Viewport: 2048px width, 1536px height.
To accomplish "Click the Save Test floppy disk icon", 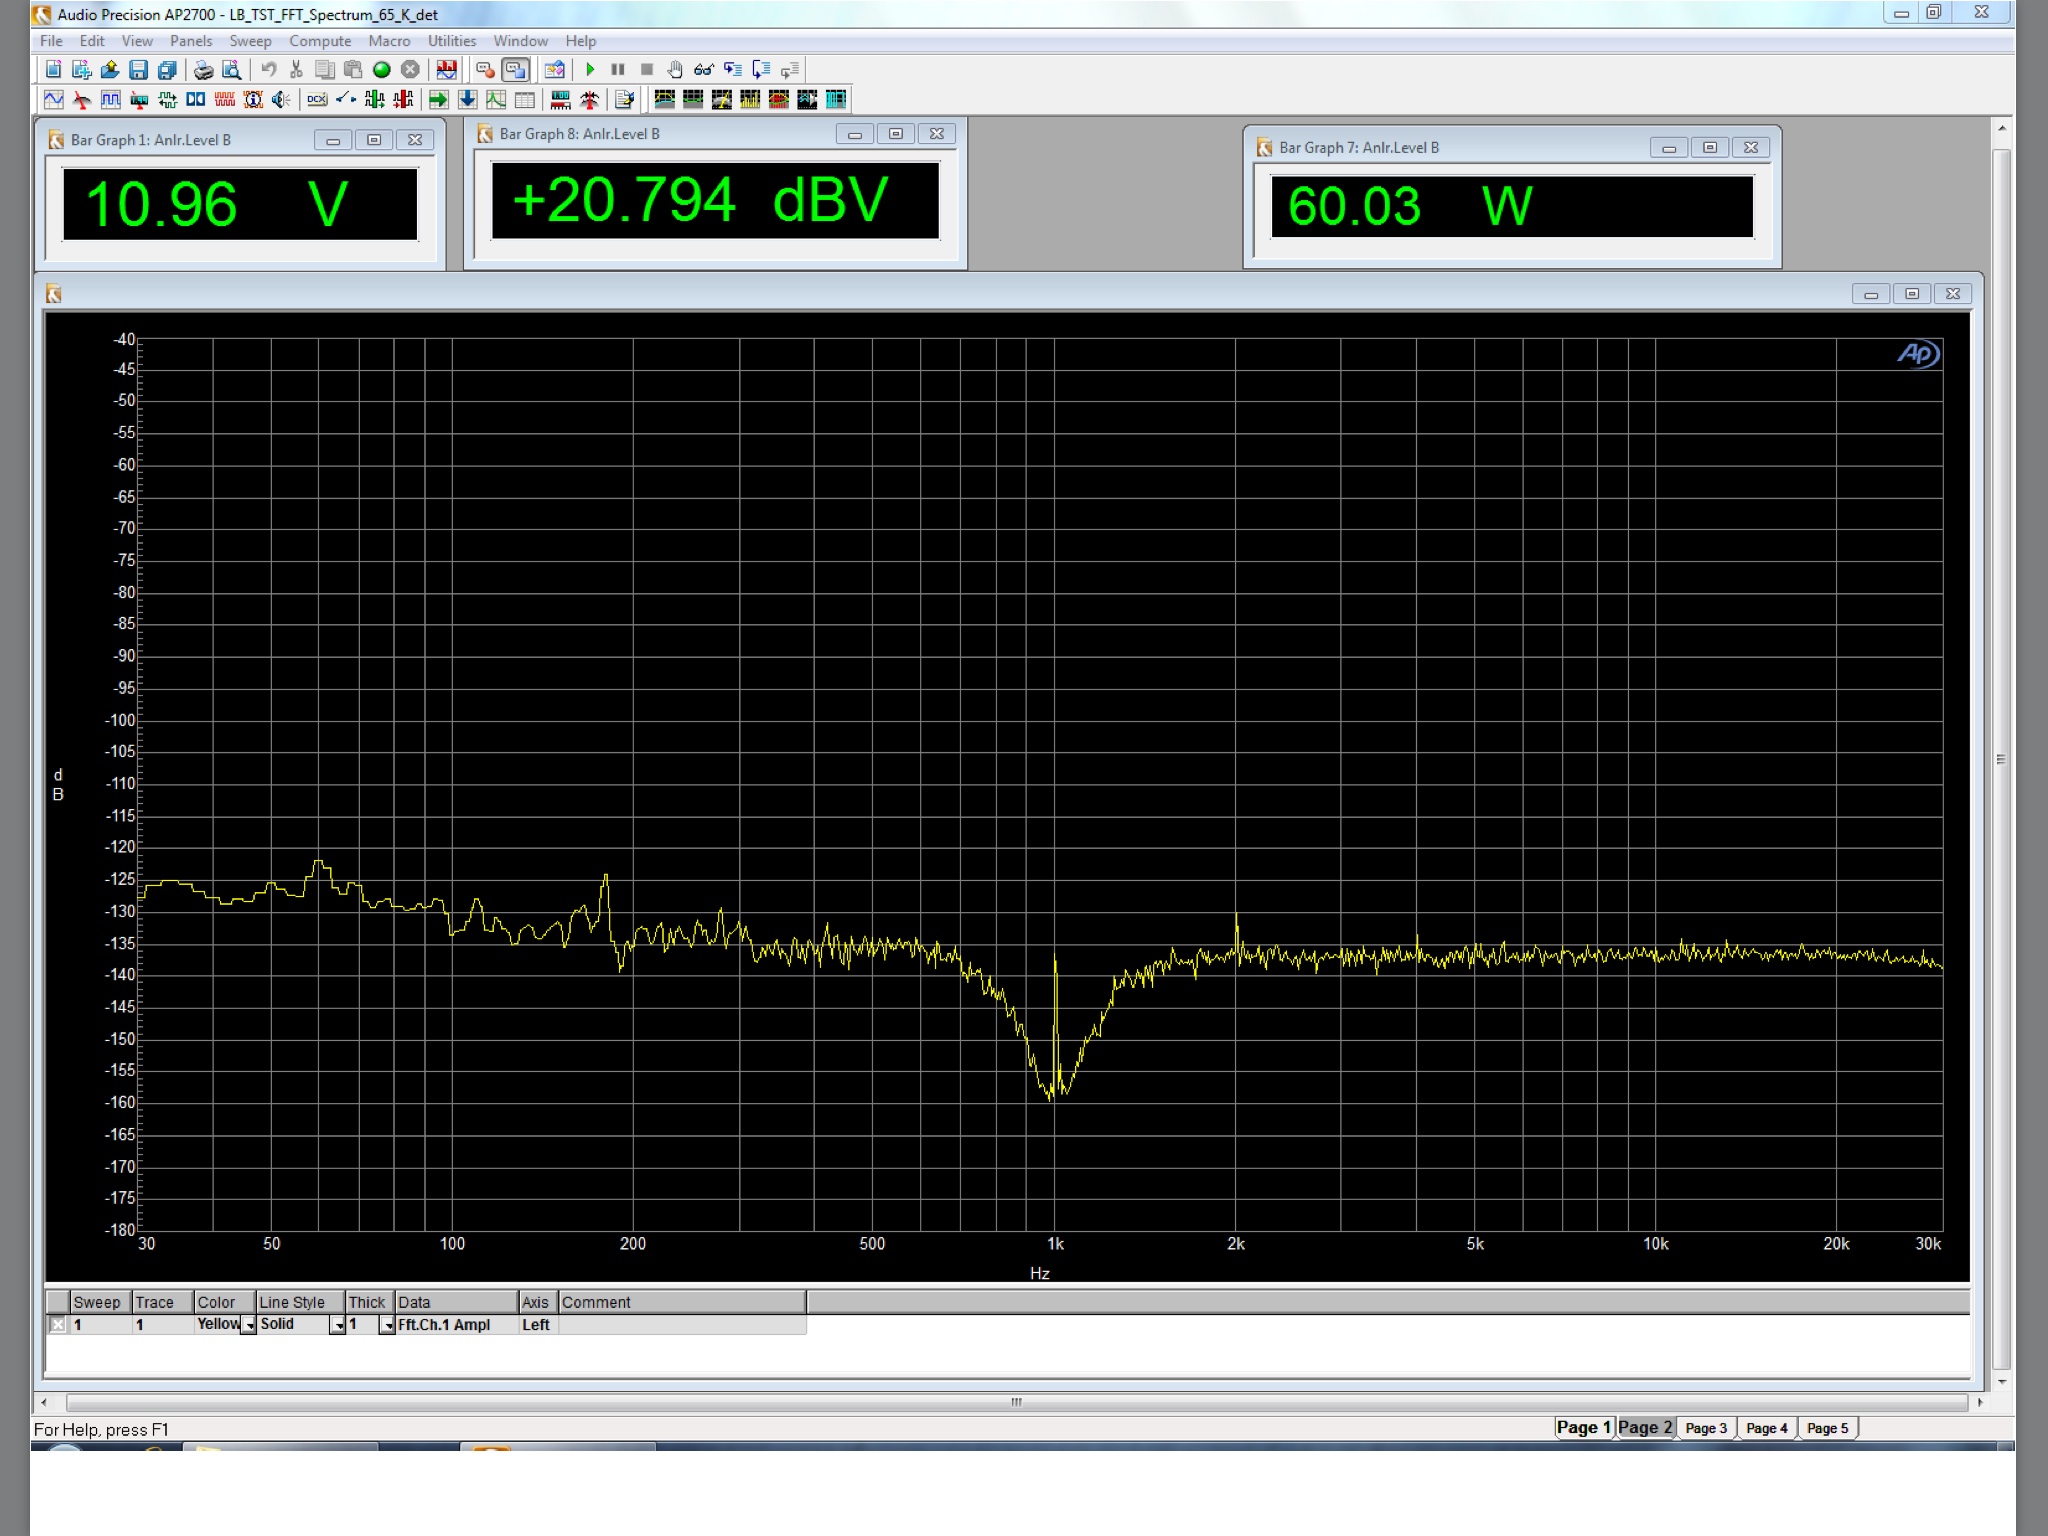I will 139,69.
